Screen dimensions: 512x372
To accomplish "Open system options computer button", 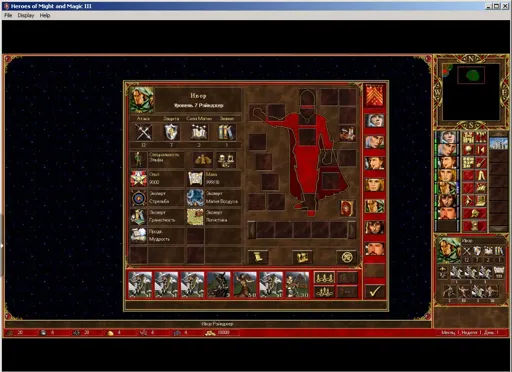I will click(480, 200).
